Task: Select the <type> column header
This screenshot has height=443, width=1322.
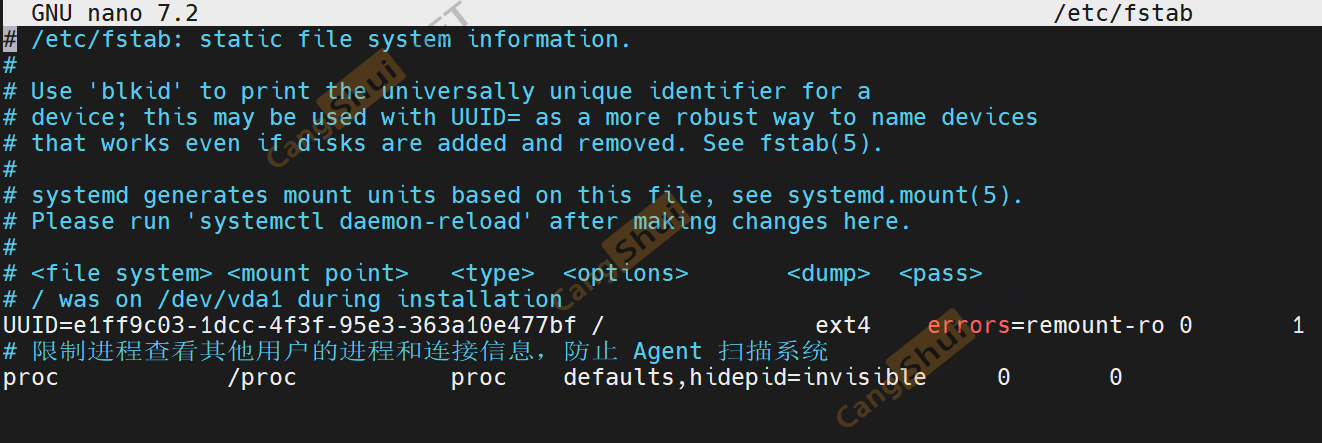Action: click(x=492, y=274)
